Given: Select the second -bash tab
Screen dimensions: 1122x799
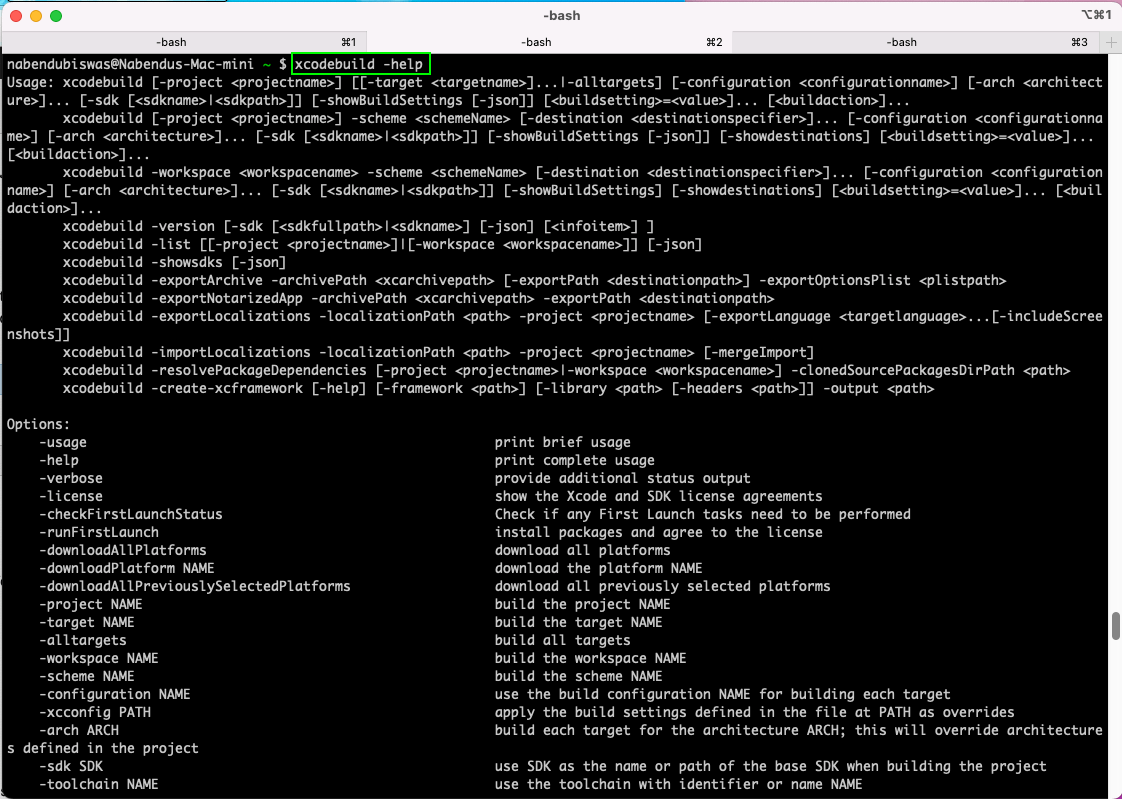Looking at the screenshot, I should point(537,42).
